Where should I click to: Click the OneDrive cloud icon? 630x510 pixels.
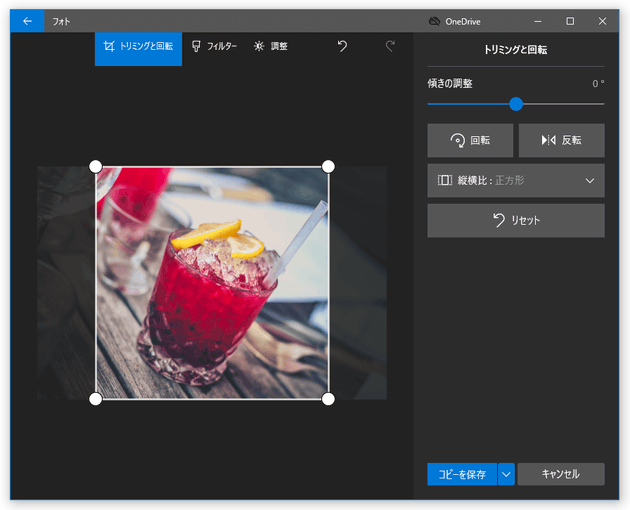(434, 21)
